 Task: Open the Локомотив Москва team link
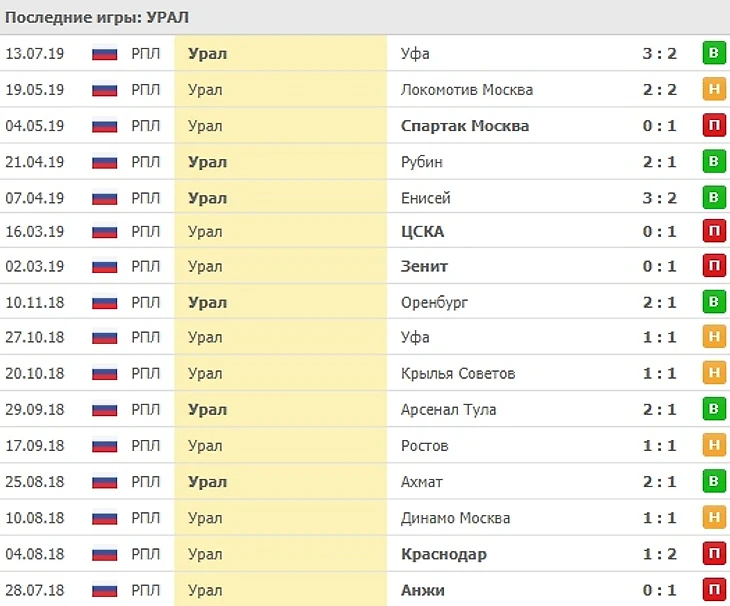466,90
